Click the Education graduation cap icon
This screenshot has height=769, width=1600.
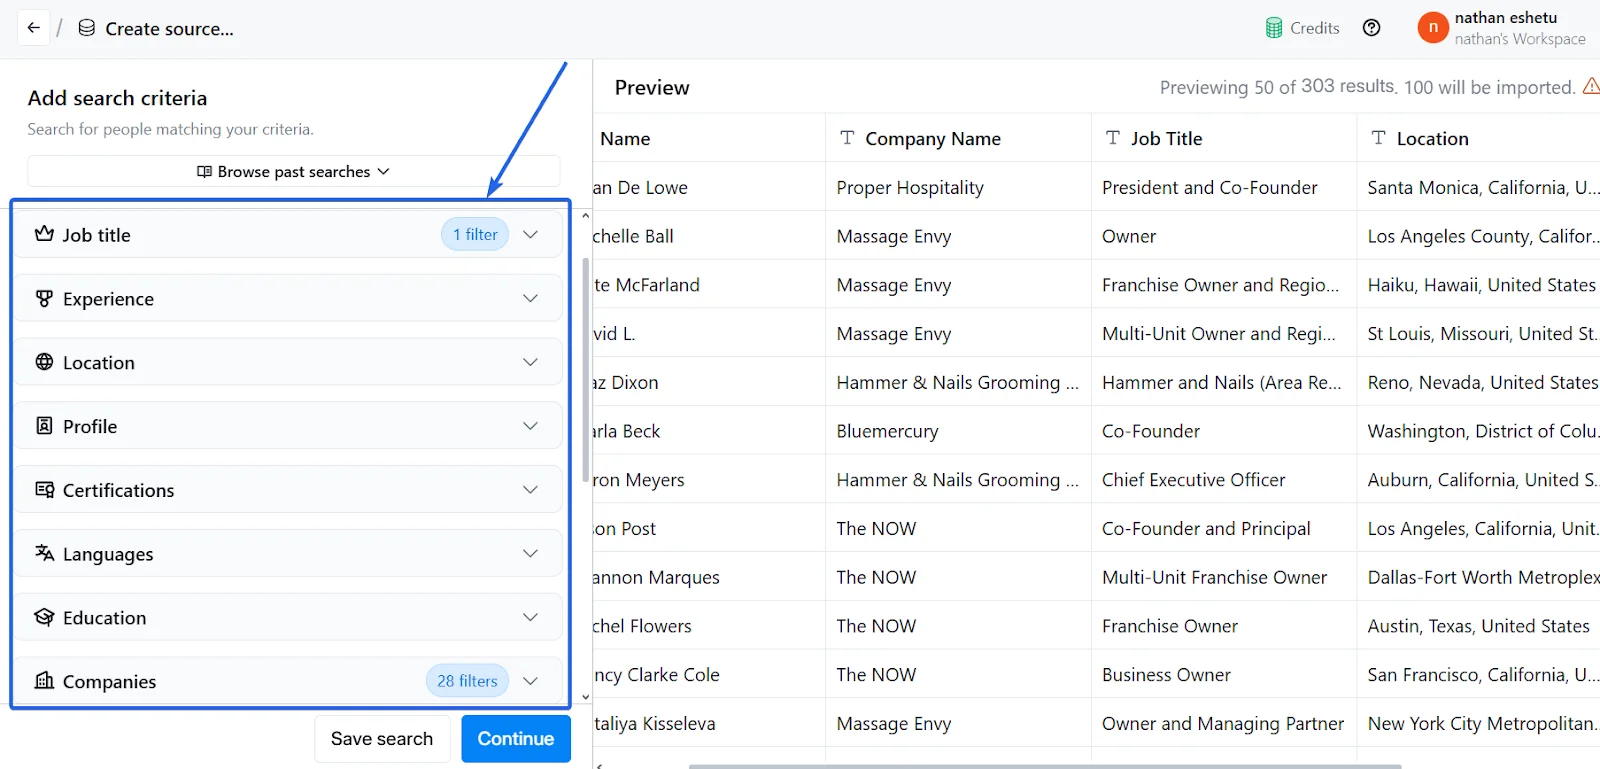point(44,617)
